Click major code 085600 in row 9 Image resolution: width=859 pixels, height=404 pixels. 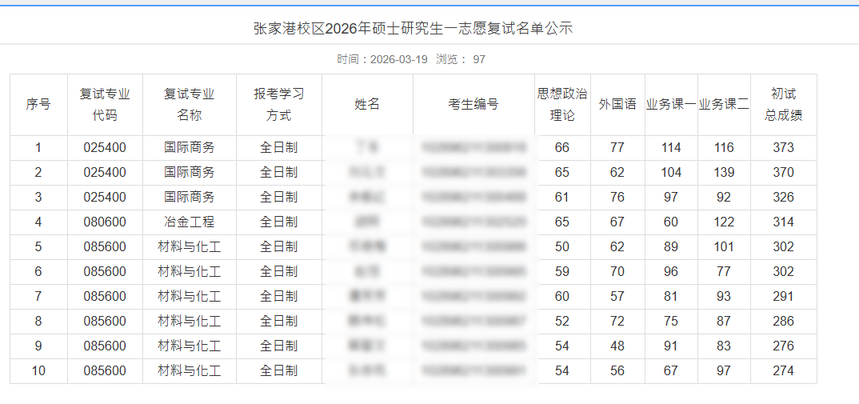[105, 346]
